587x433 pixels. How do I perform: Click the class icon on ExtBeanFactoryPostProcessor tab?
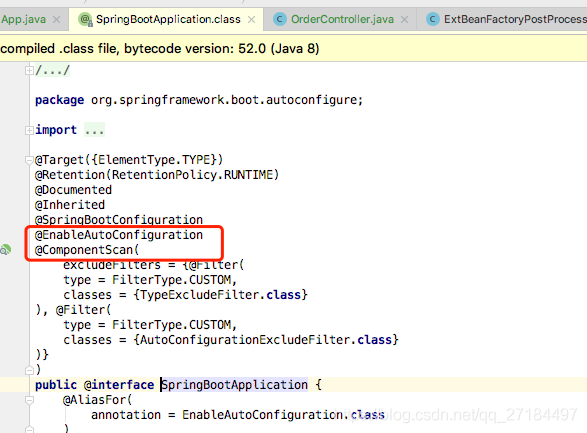tap(433, 19)
